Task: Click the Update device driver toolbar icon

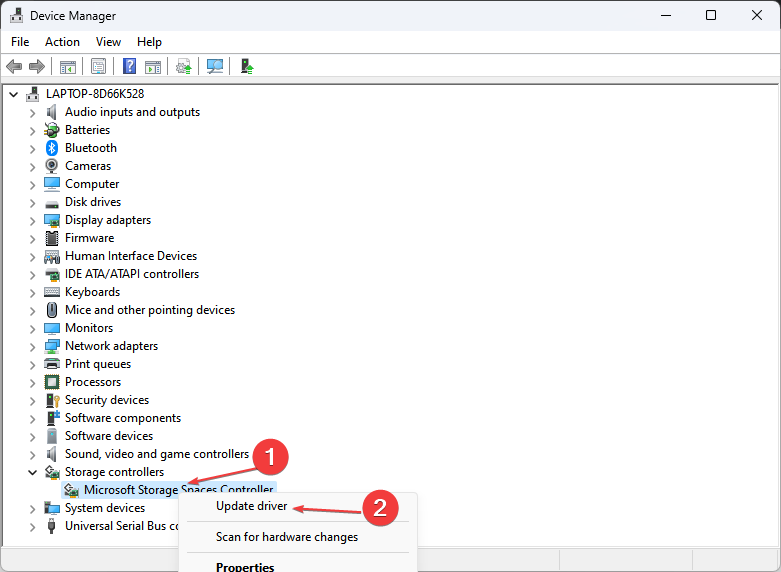Action: coord(184,66)
